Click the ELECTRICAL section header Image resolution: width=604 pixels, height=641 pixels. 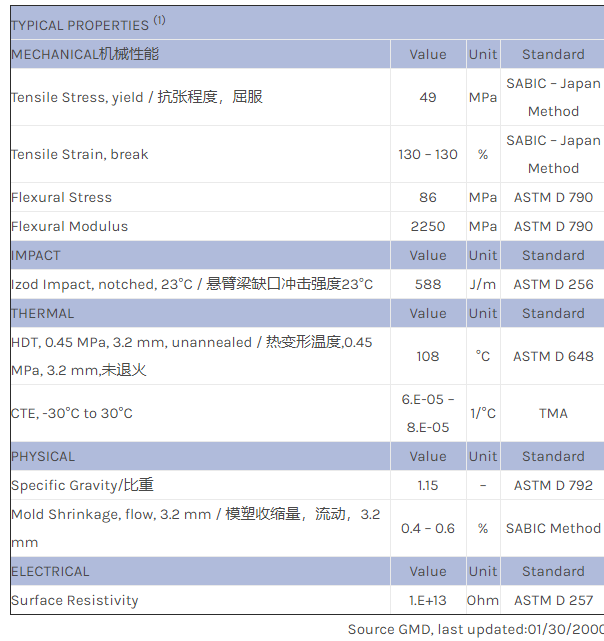(50, 571)
